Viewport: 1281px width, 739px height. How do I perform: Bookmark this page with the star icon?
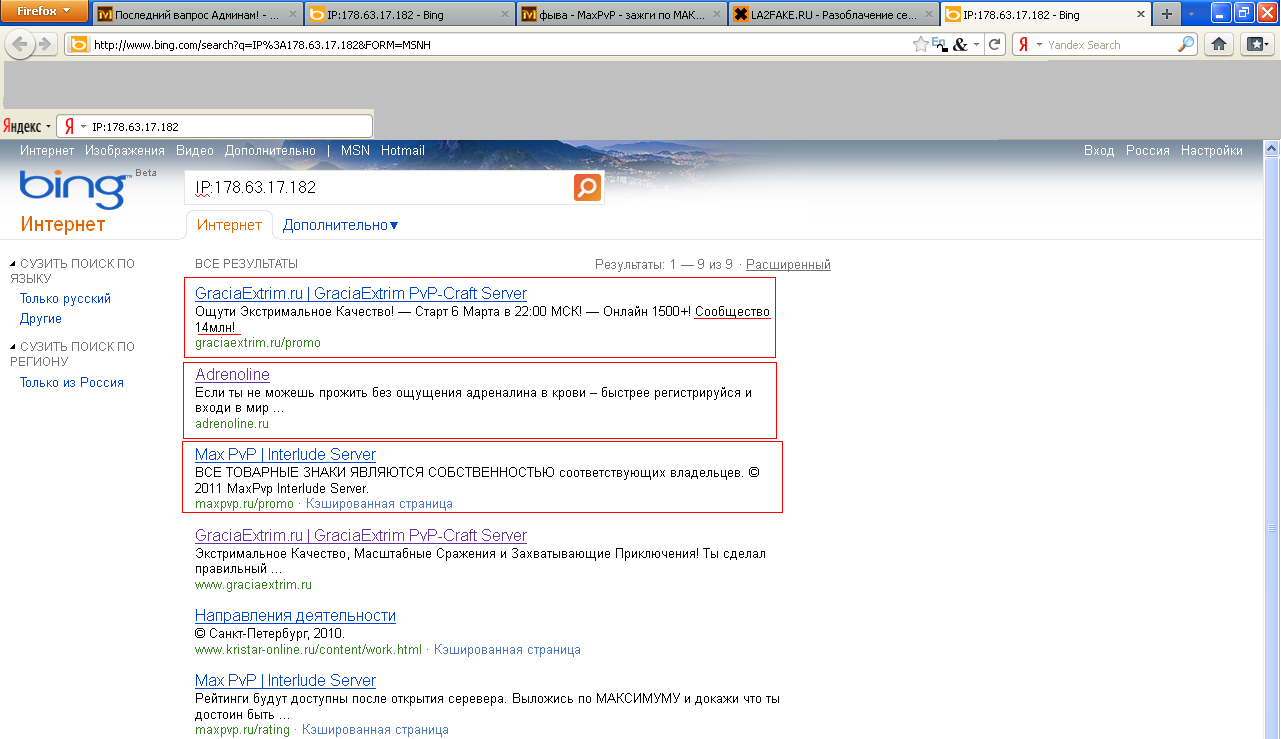[920, 45]
